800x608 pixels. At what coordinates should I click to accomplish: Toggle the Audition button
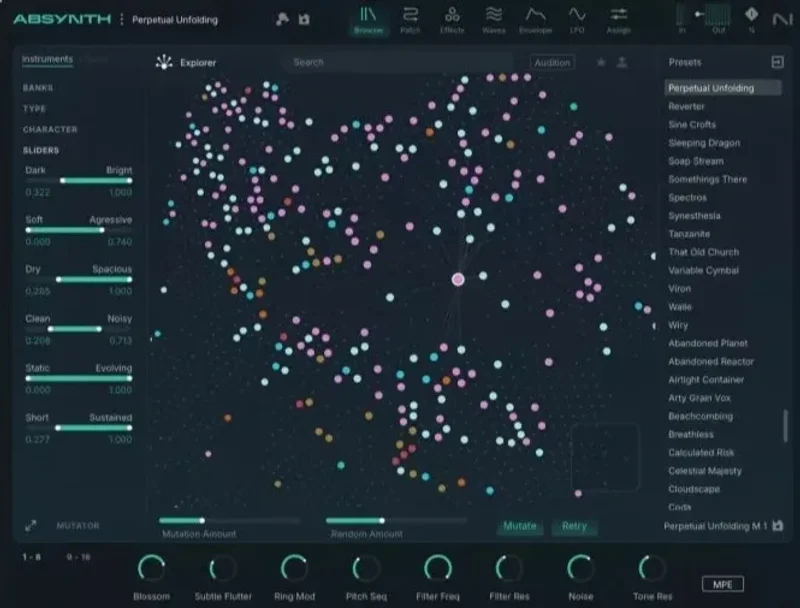[553, 62]
